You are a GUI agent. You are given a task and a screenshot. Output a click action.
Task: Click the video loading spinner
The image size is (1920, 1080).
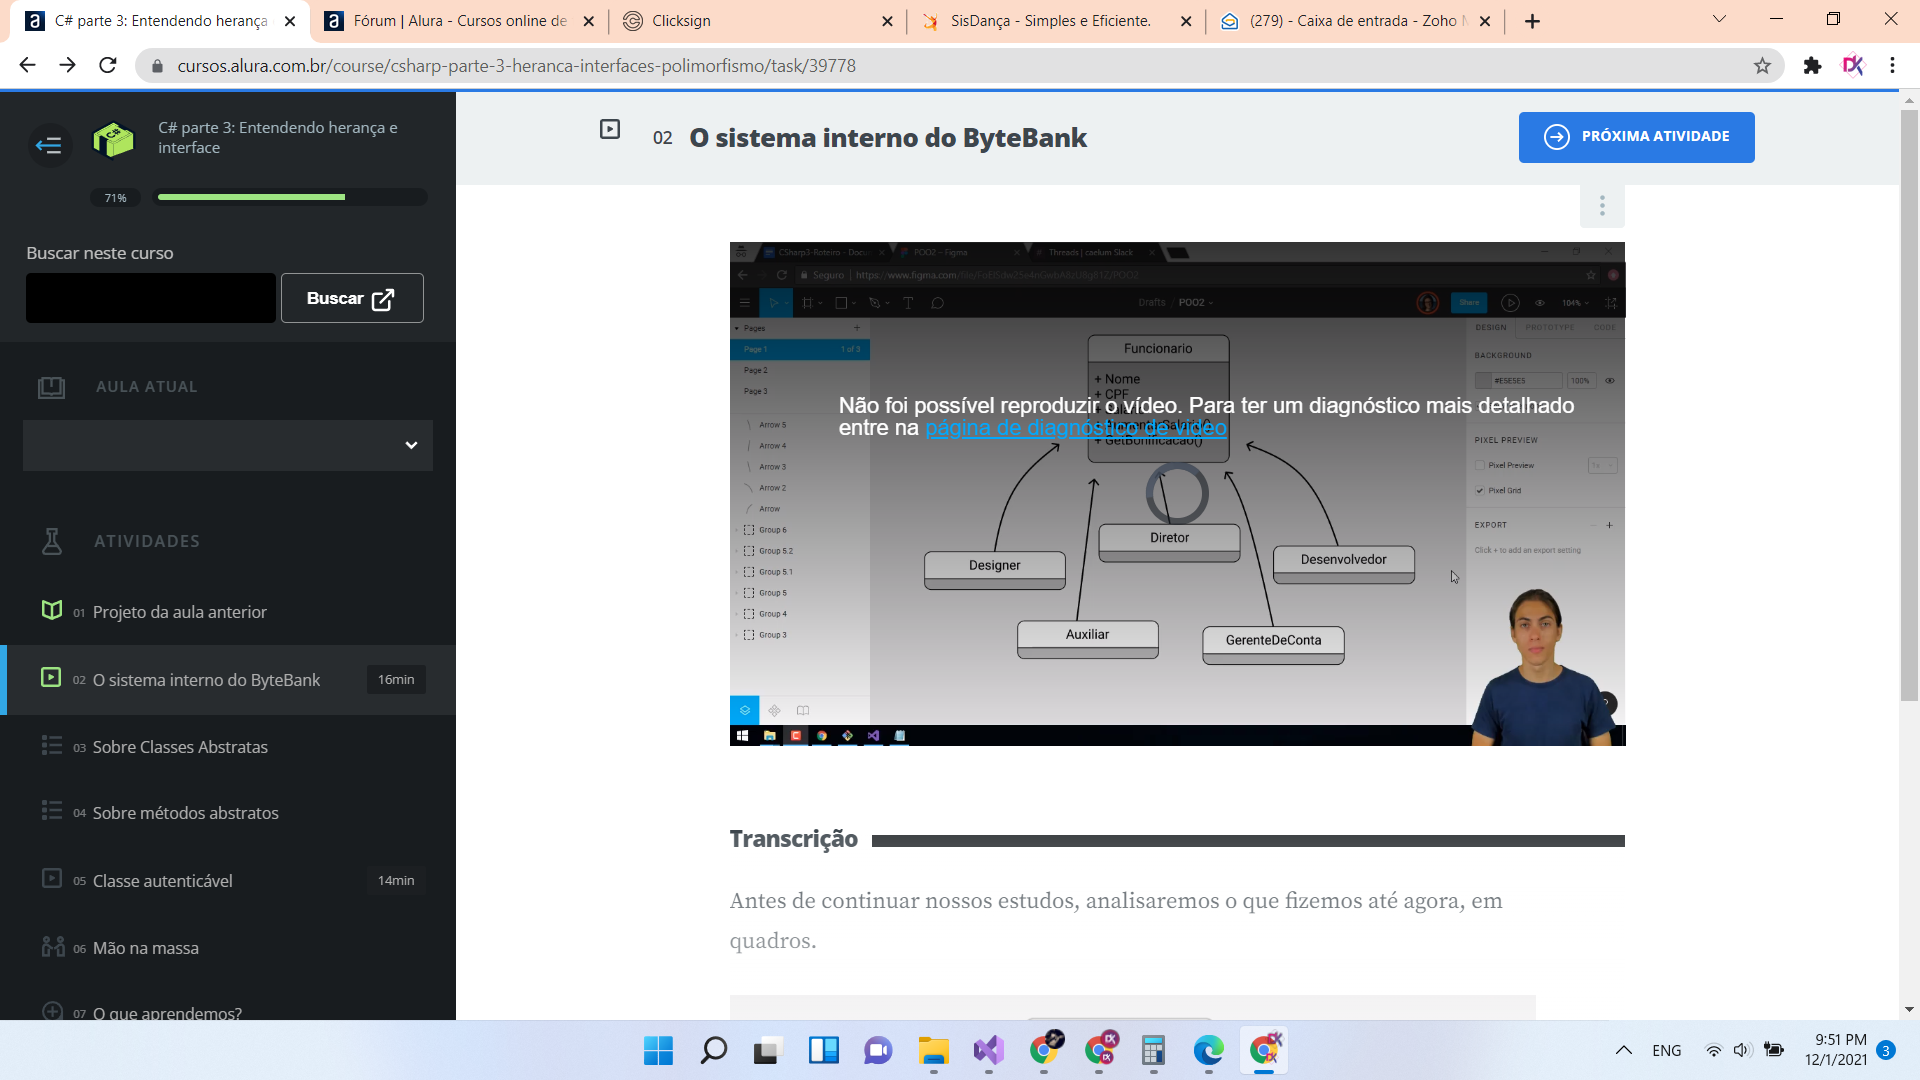(1177, 493)
